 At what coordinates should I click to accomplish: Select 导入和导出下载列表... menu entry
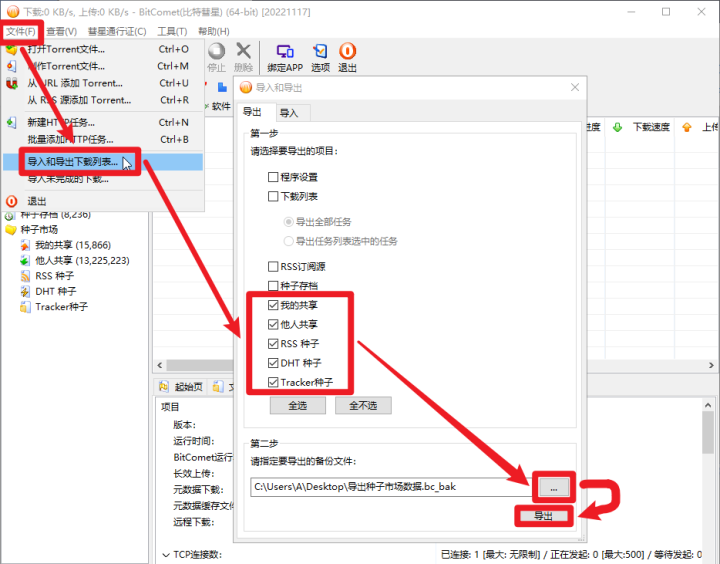pos(103,162)
